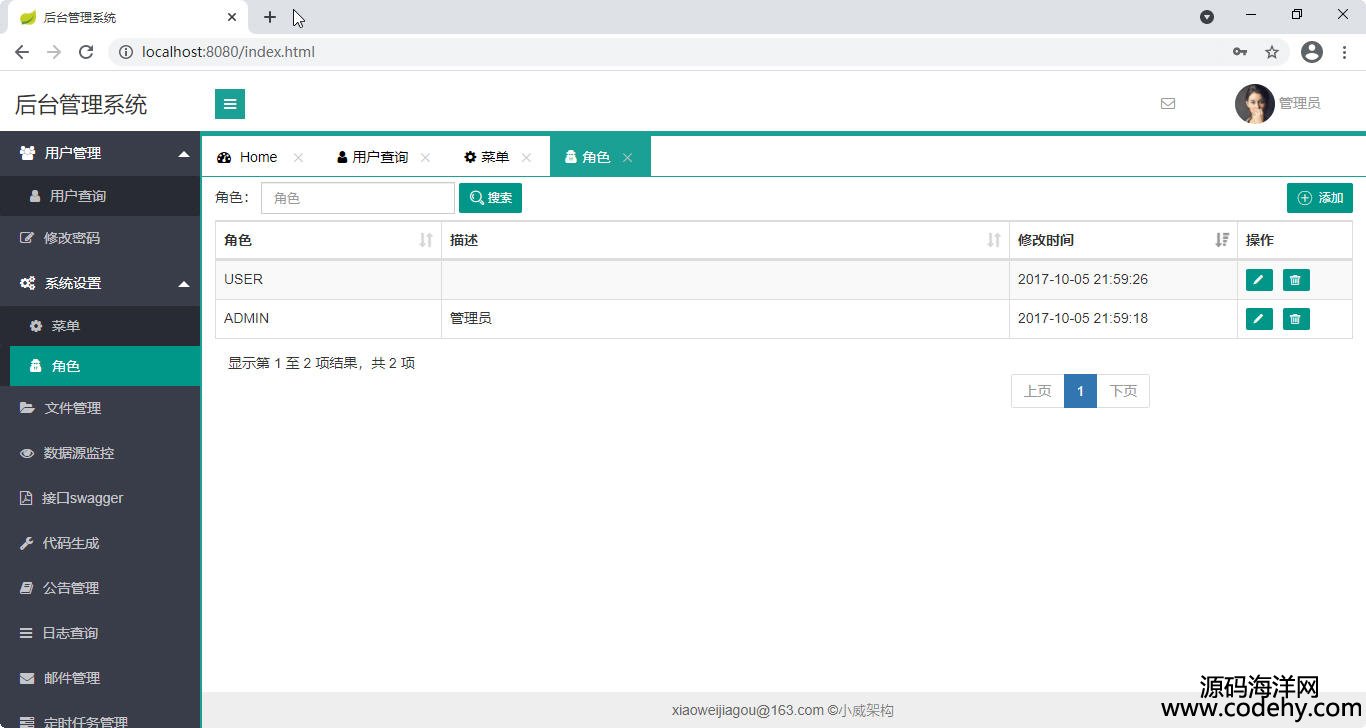1366x728 pixels.
Task: Open 邮件管理 in the sidebar
Action: point(100,678)
